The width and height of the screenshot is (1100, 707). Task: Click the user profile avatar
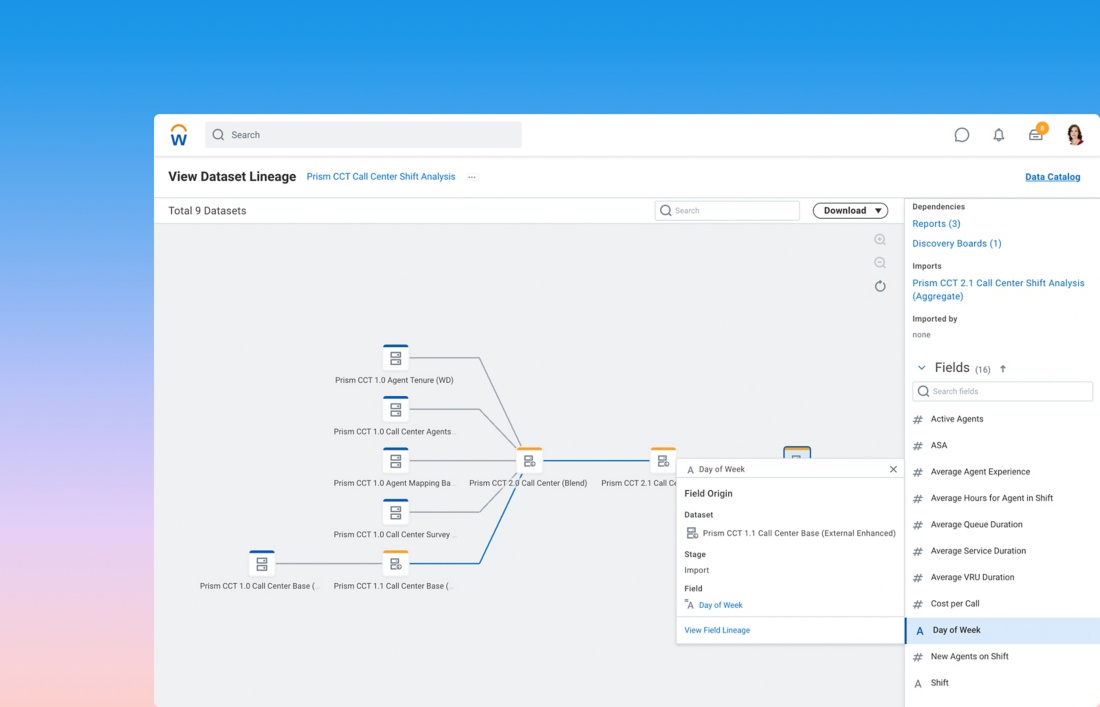click(x=1075, y=135)
